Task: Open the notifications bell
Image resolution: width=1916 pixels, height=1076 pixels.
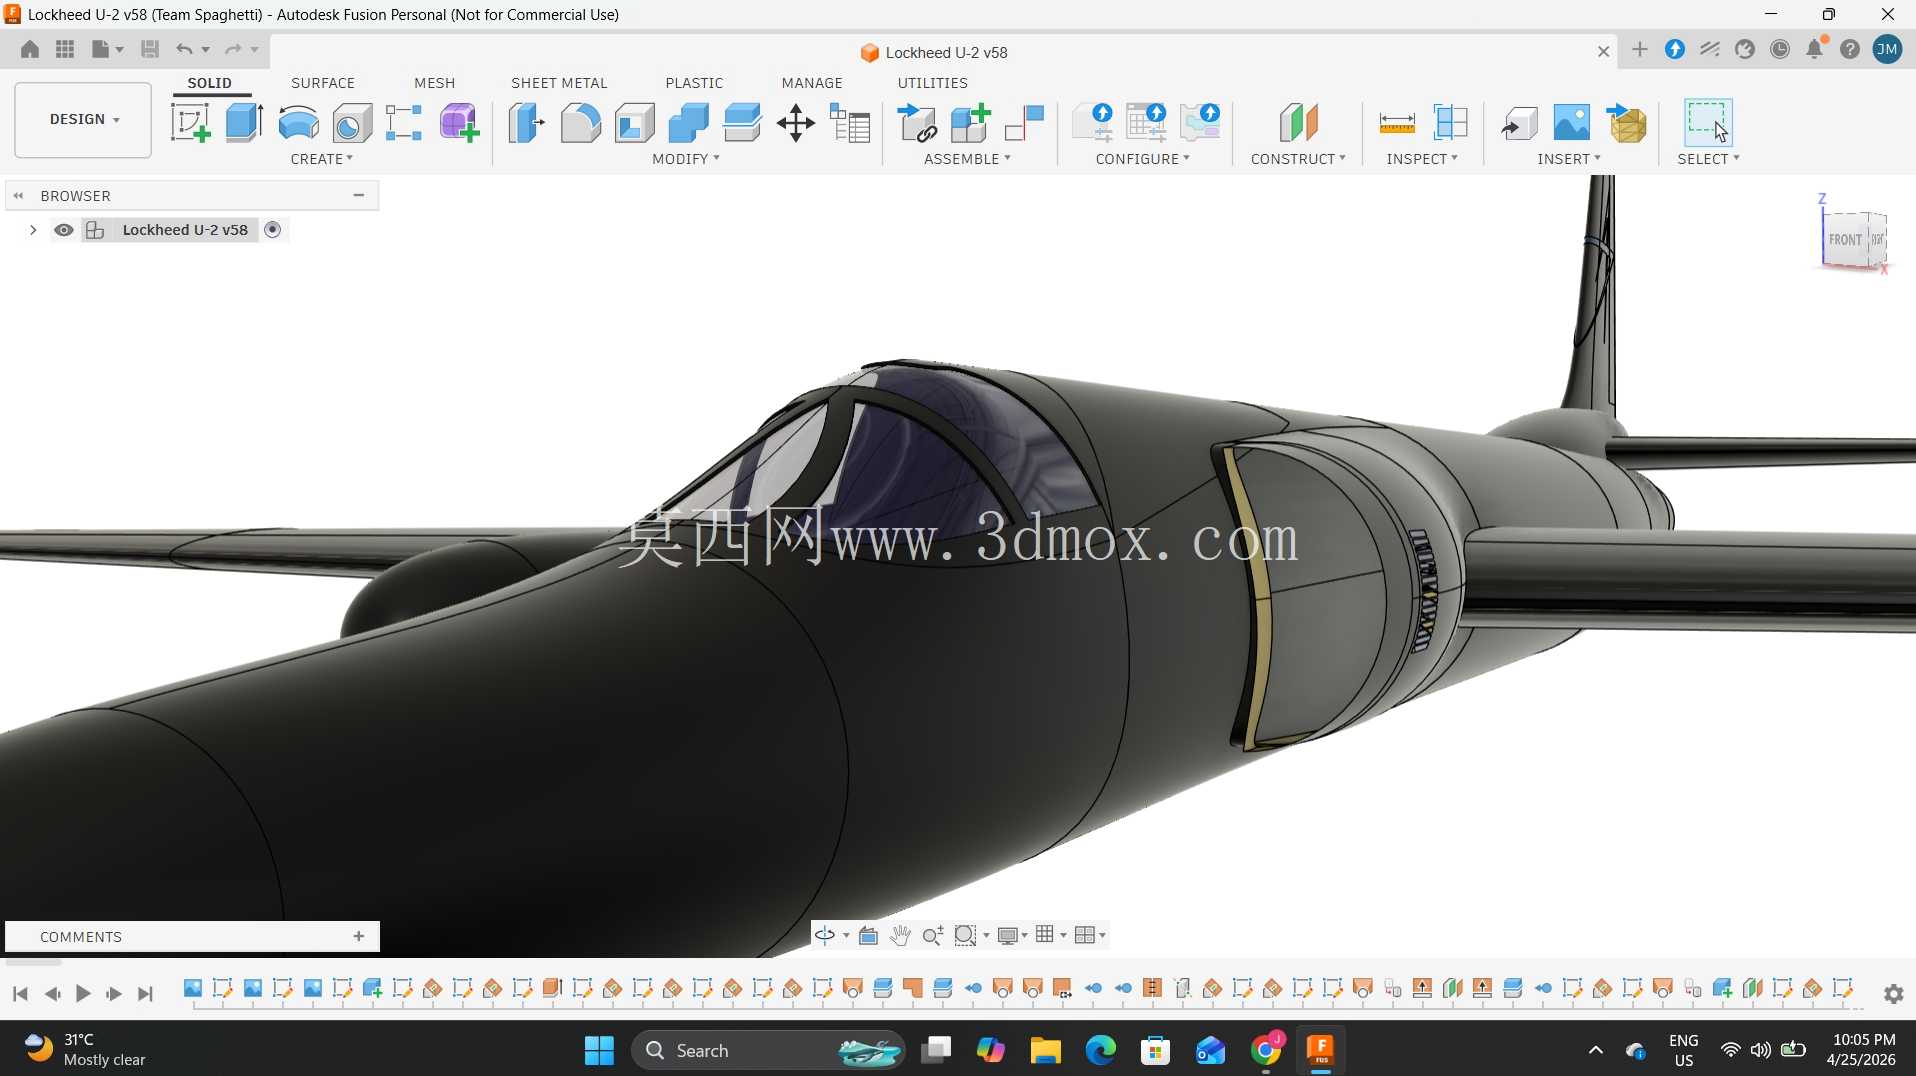Action: coord(1815,49)
